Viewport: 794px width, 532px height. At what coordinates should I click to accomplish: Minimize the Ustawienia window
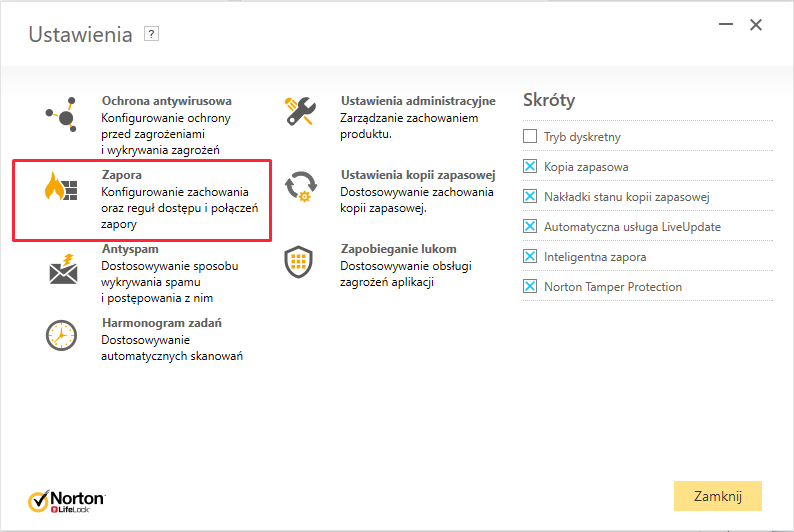point(726,24)
